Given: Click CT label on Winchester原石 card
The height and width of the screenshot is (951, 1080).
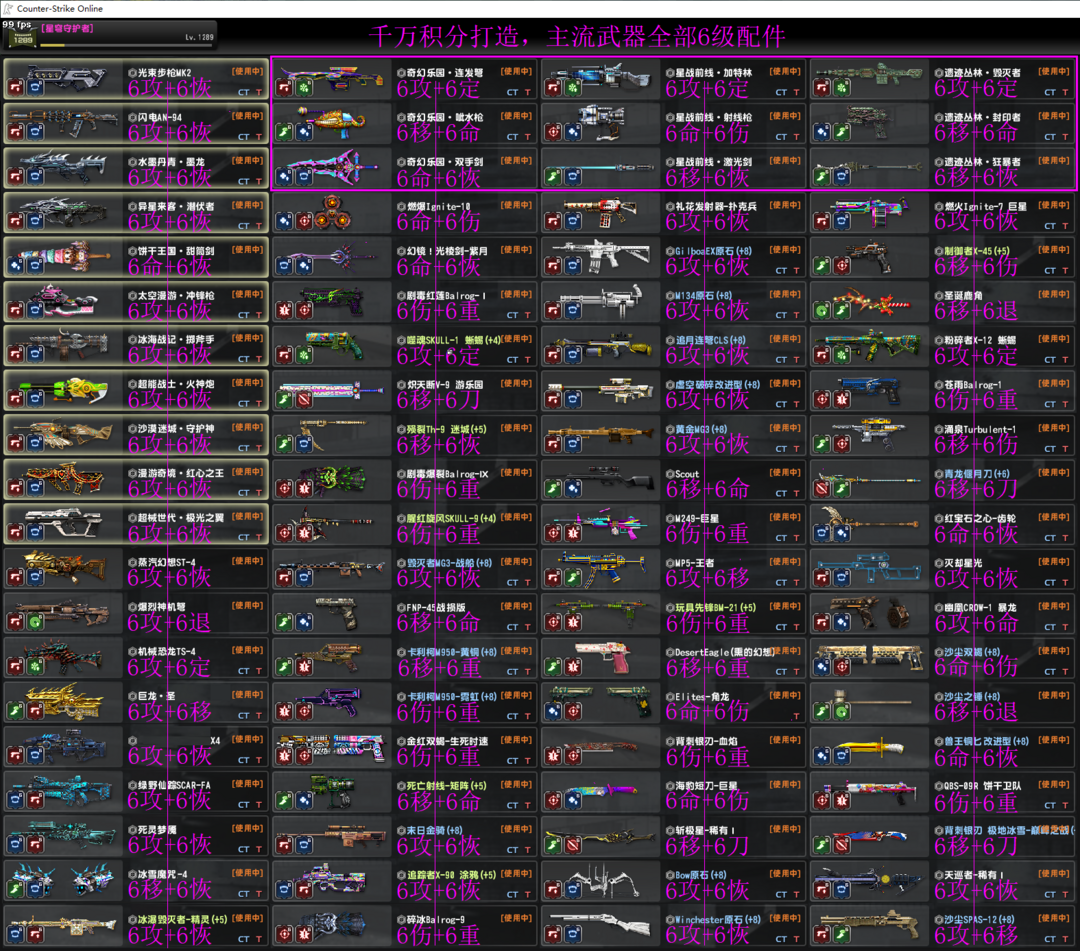Looking at the screenshot, I should coord(781,939).
